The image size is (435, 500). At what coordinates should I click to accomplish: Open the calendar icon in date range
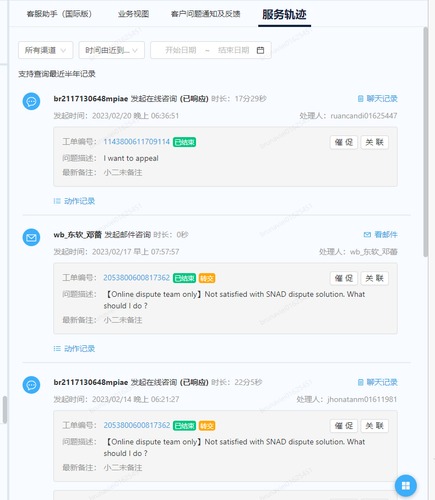point(260,50)
